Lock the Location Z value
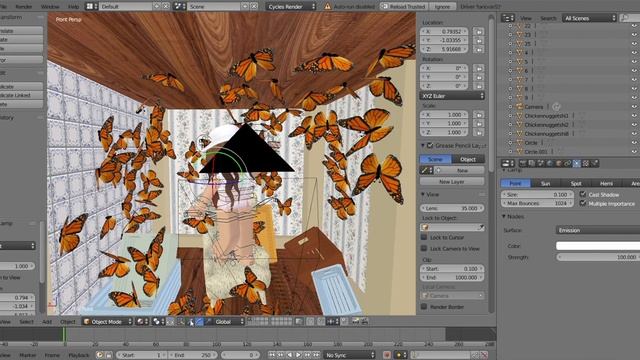 (479, 49)
